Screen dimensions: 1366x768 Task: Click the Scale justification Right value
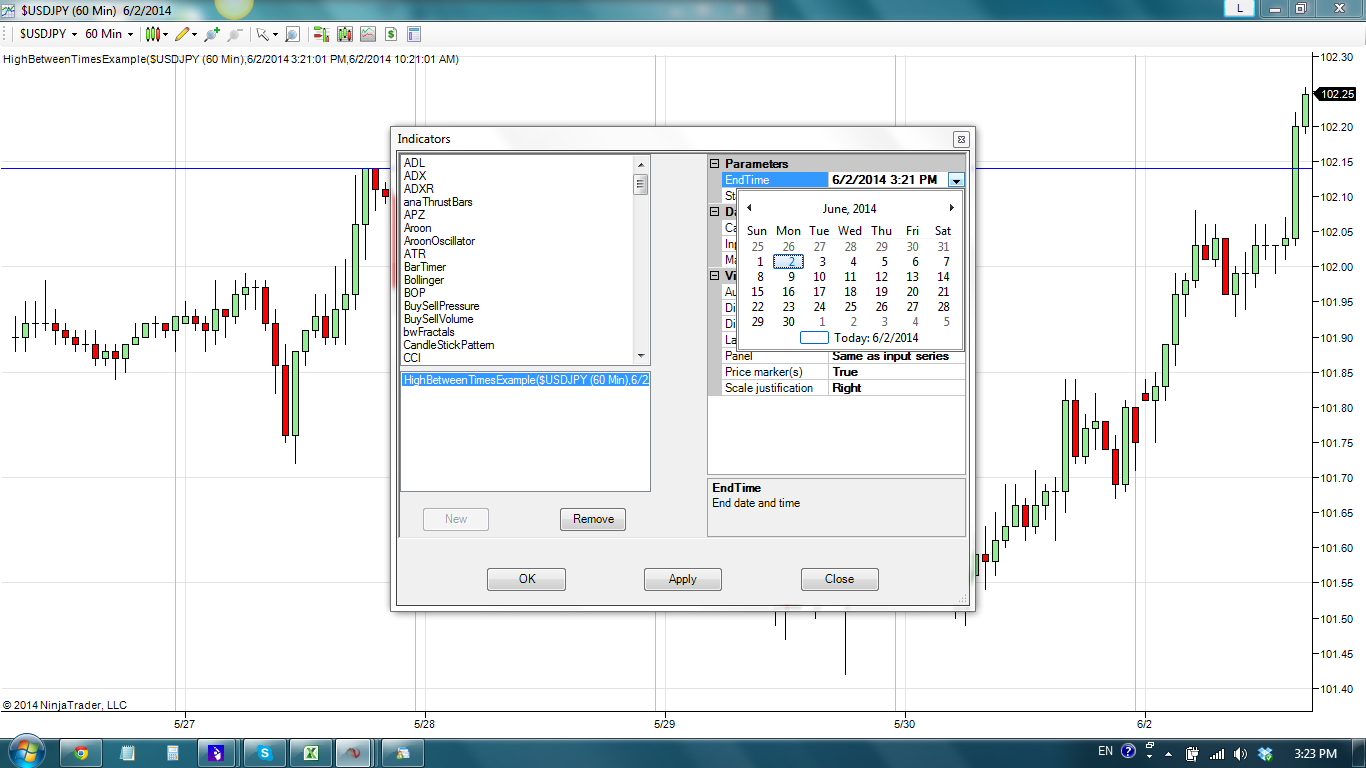(x=897, y=388)
